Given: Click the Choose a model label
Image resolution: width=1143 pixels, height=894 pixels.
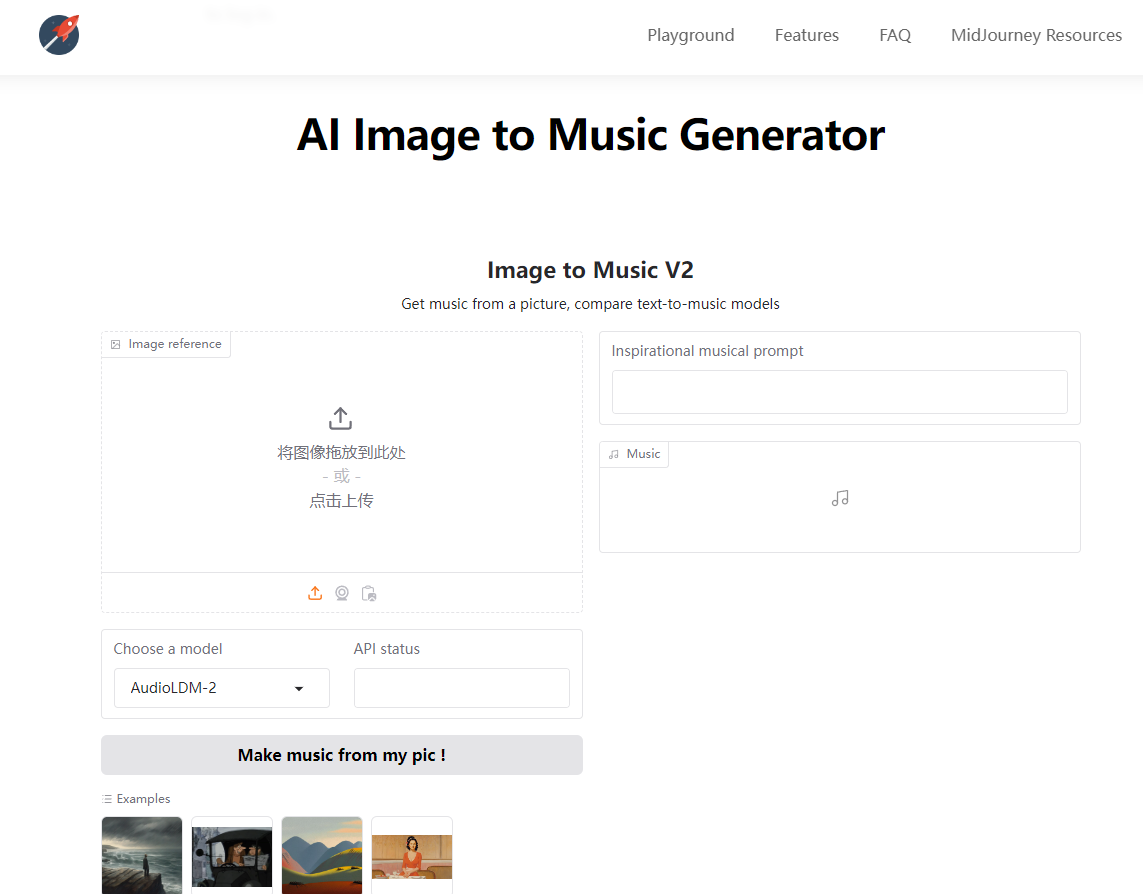Looking at the screenshot, I should click(x=168, y=649).
